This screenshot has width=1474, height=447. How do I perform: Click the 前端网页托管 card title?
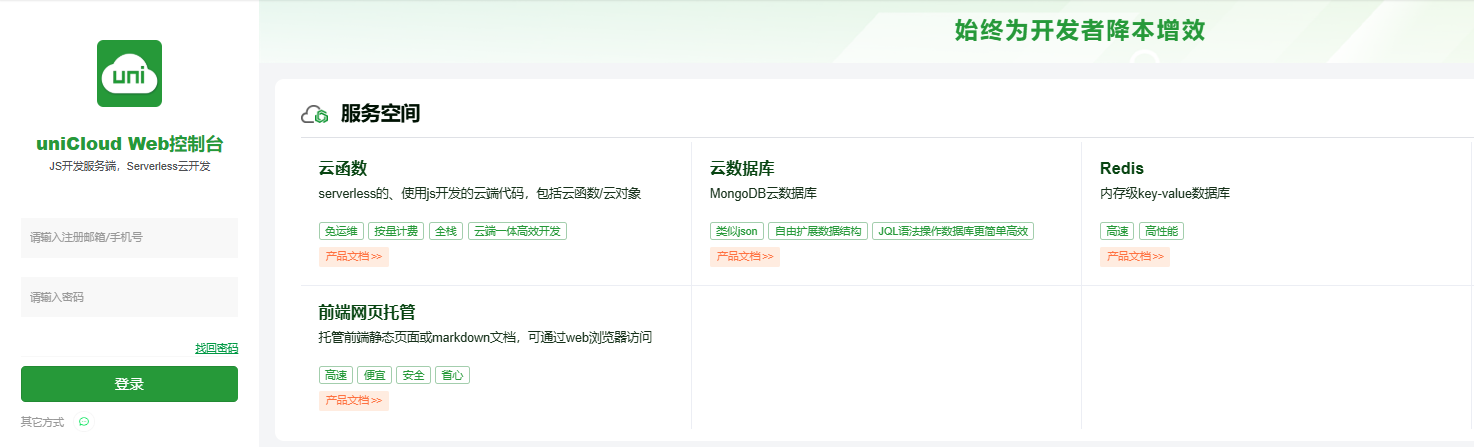pos(367,312)
